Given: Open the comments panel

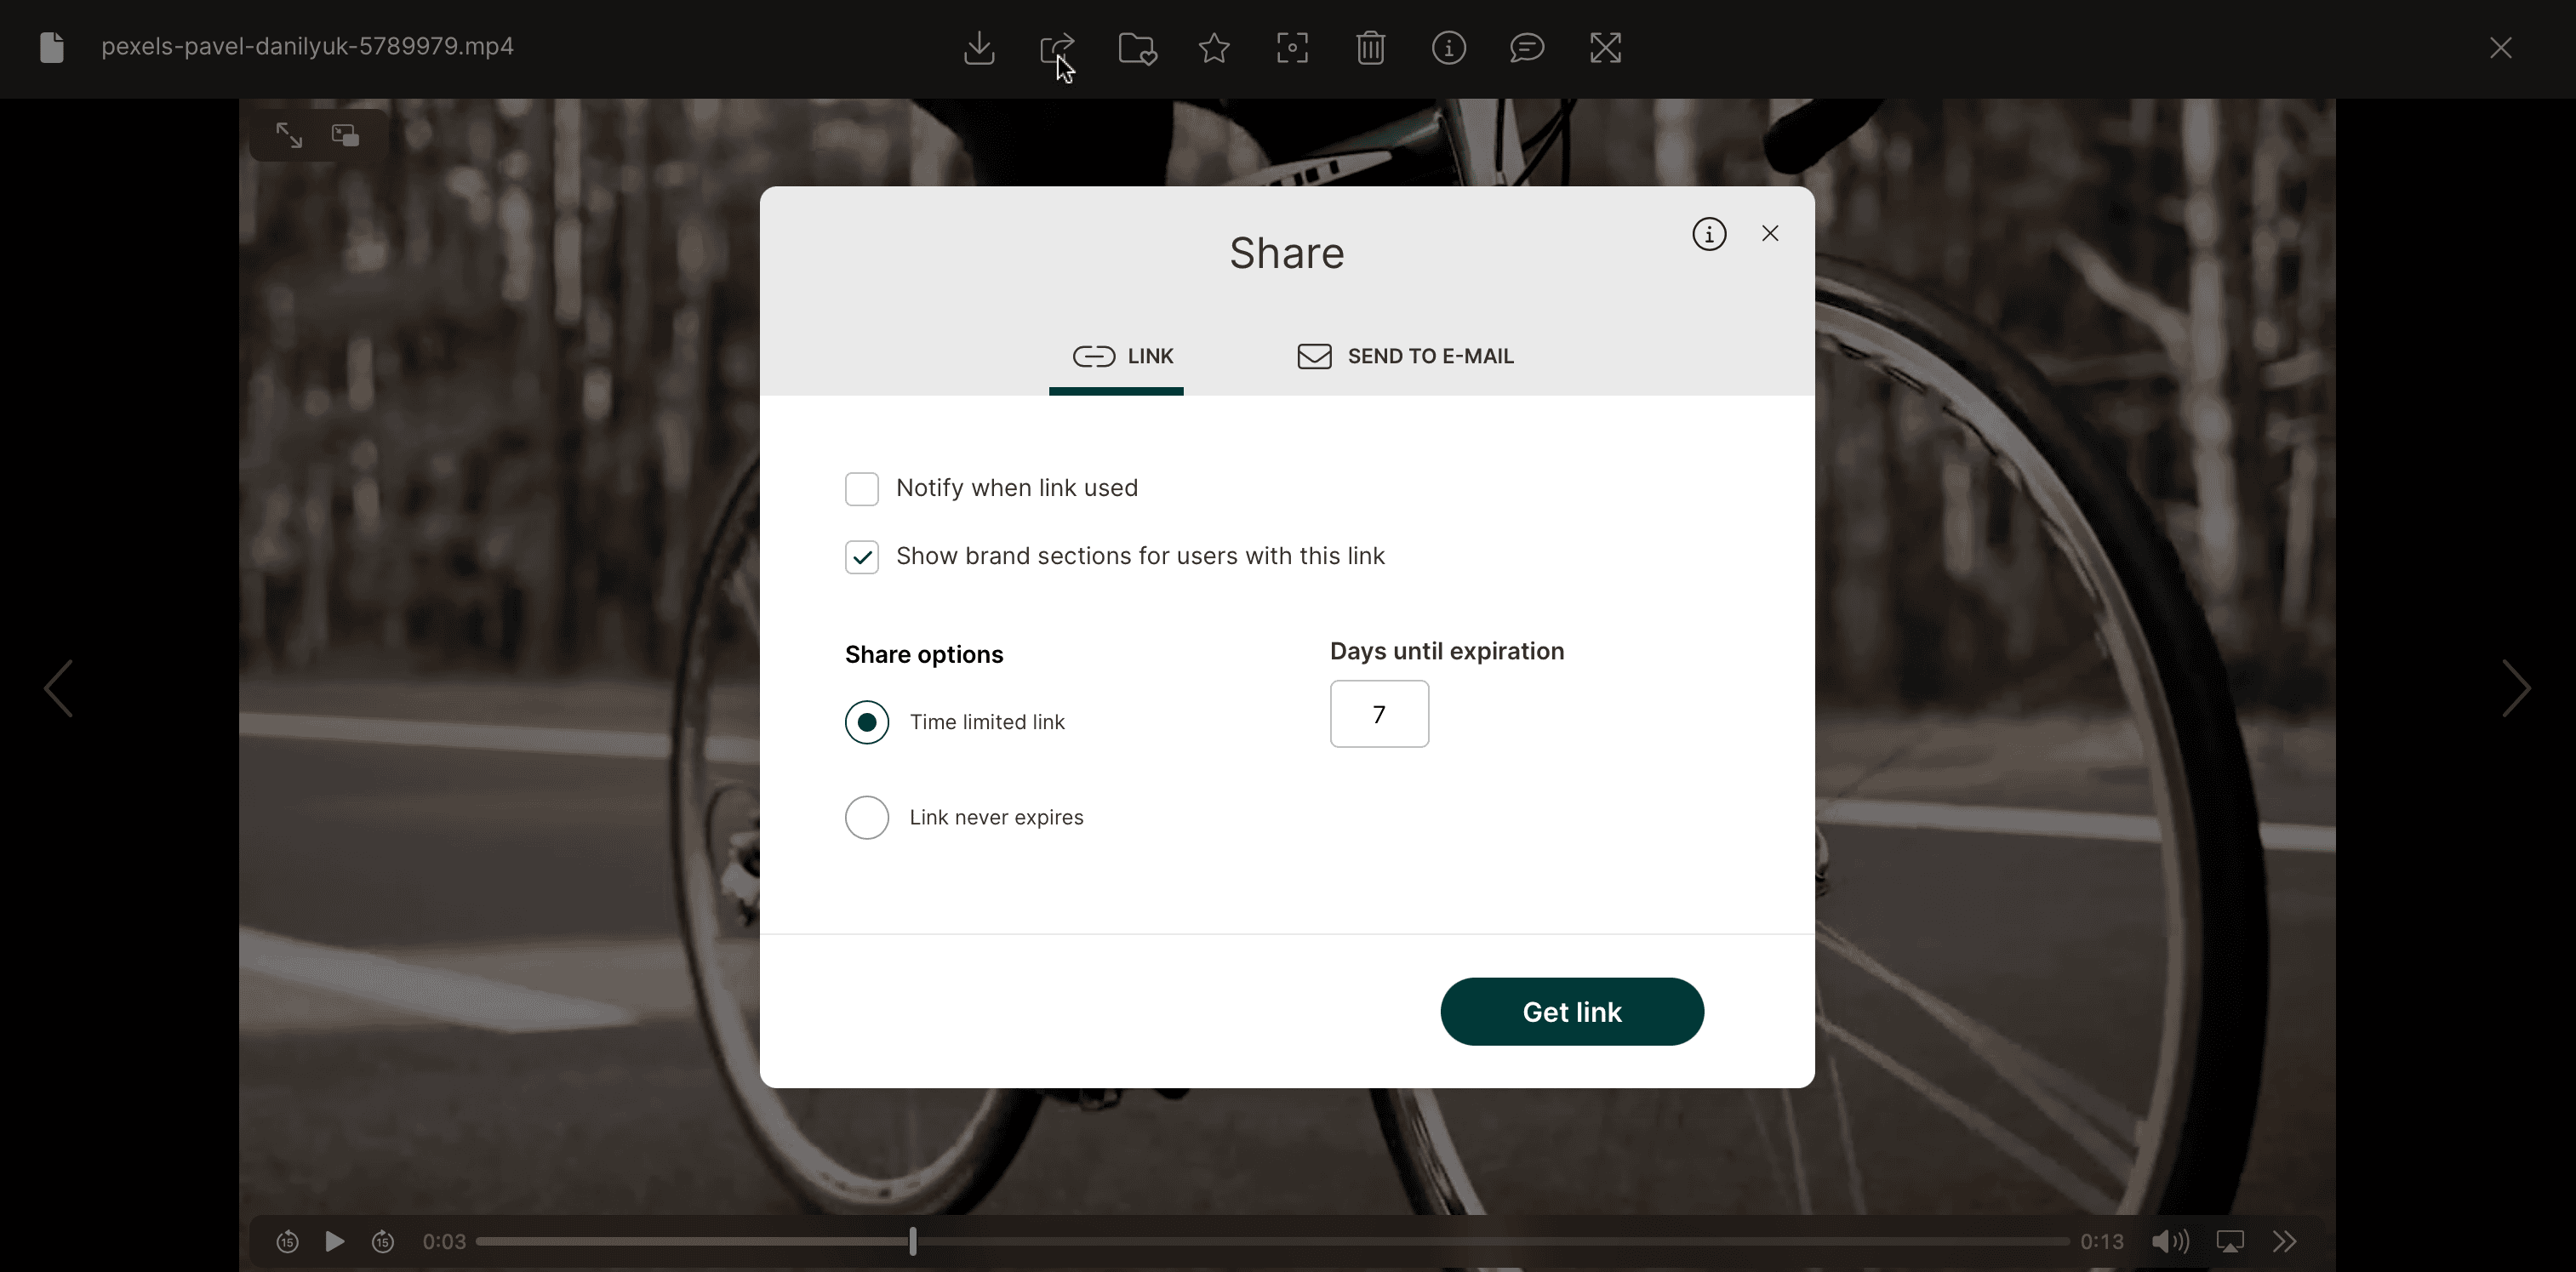Looking at the screenshot, I should [1527, 47].
